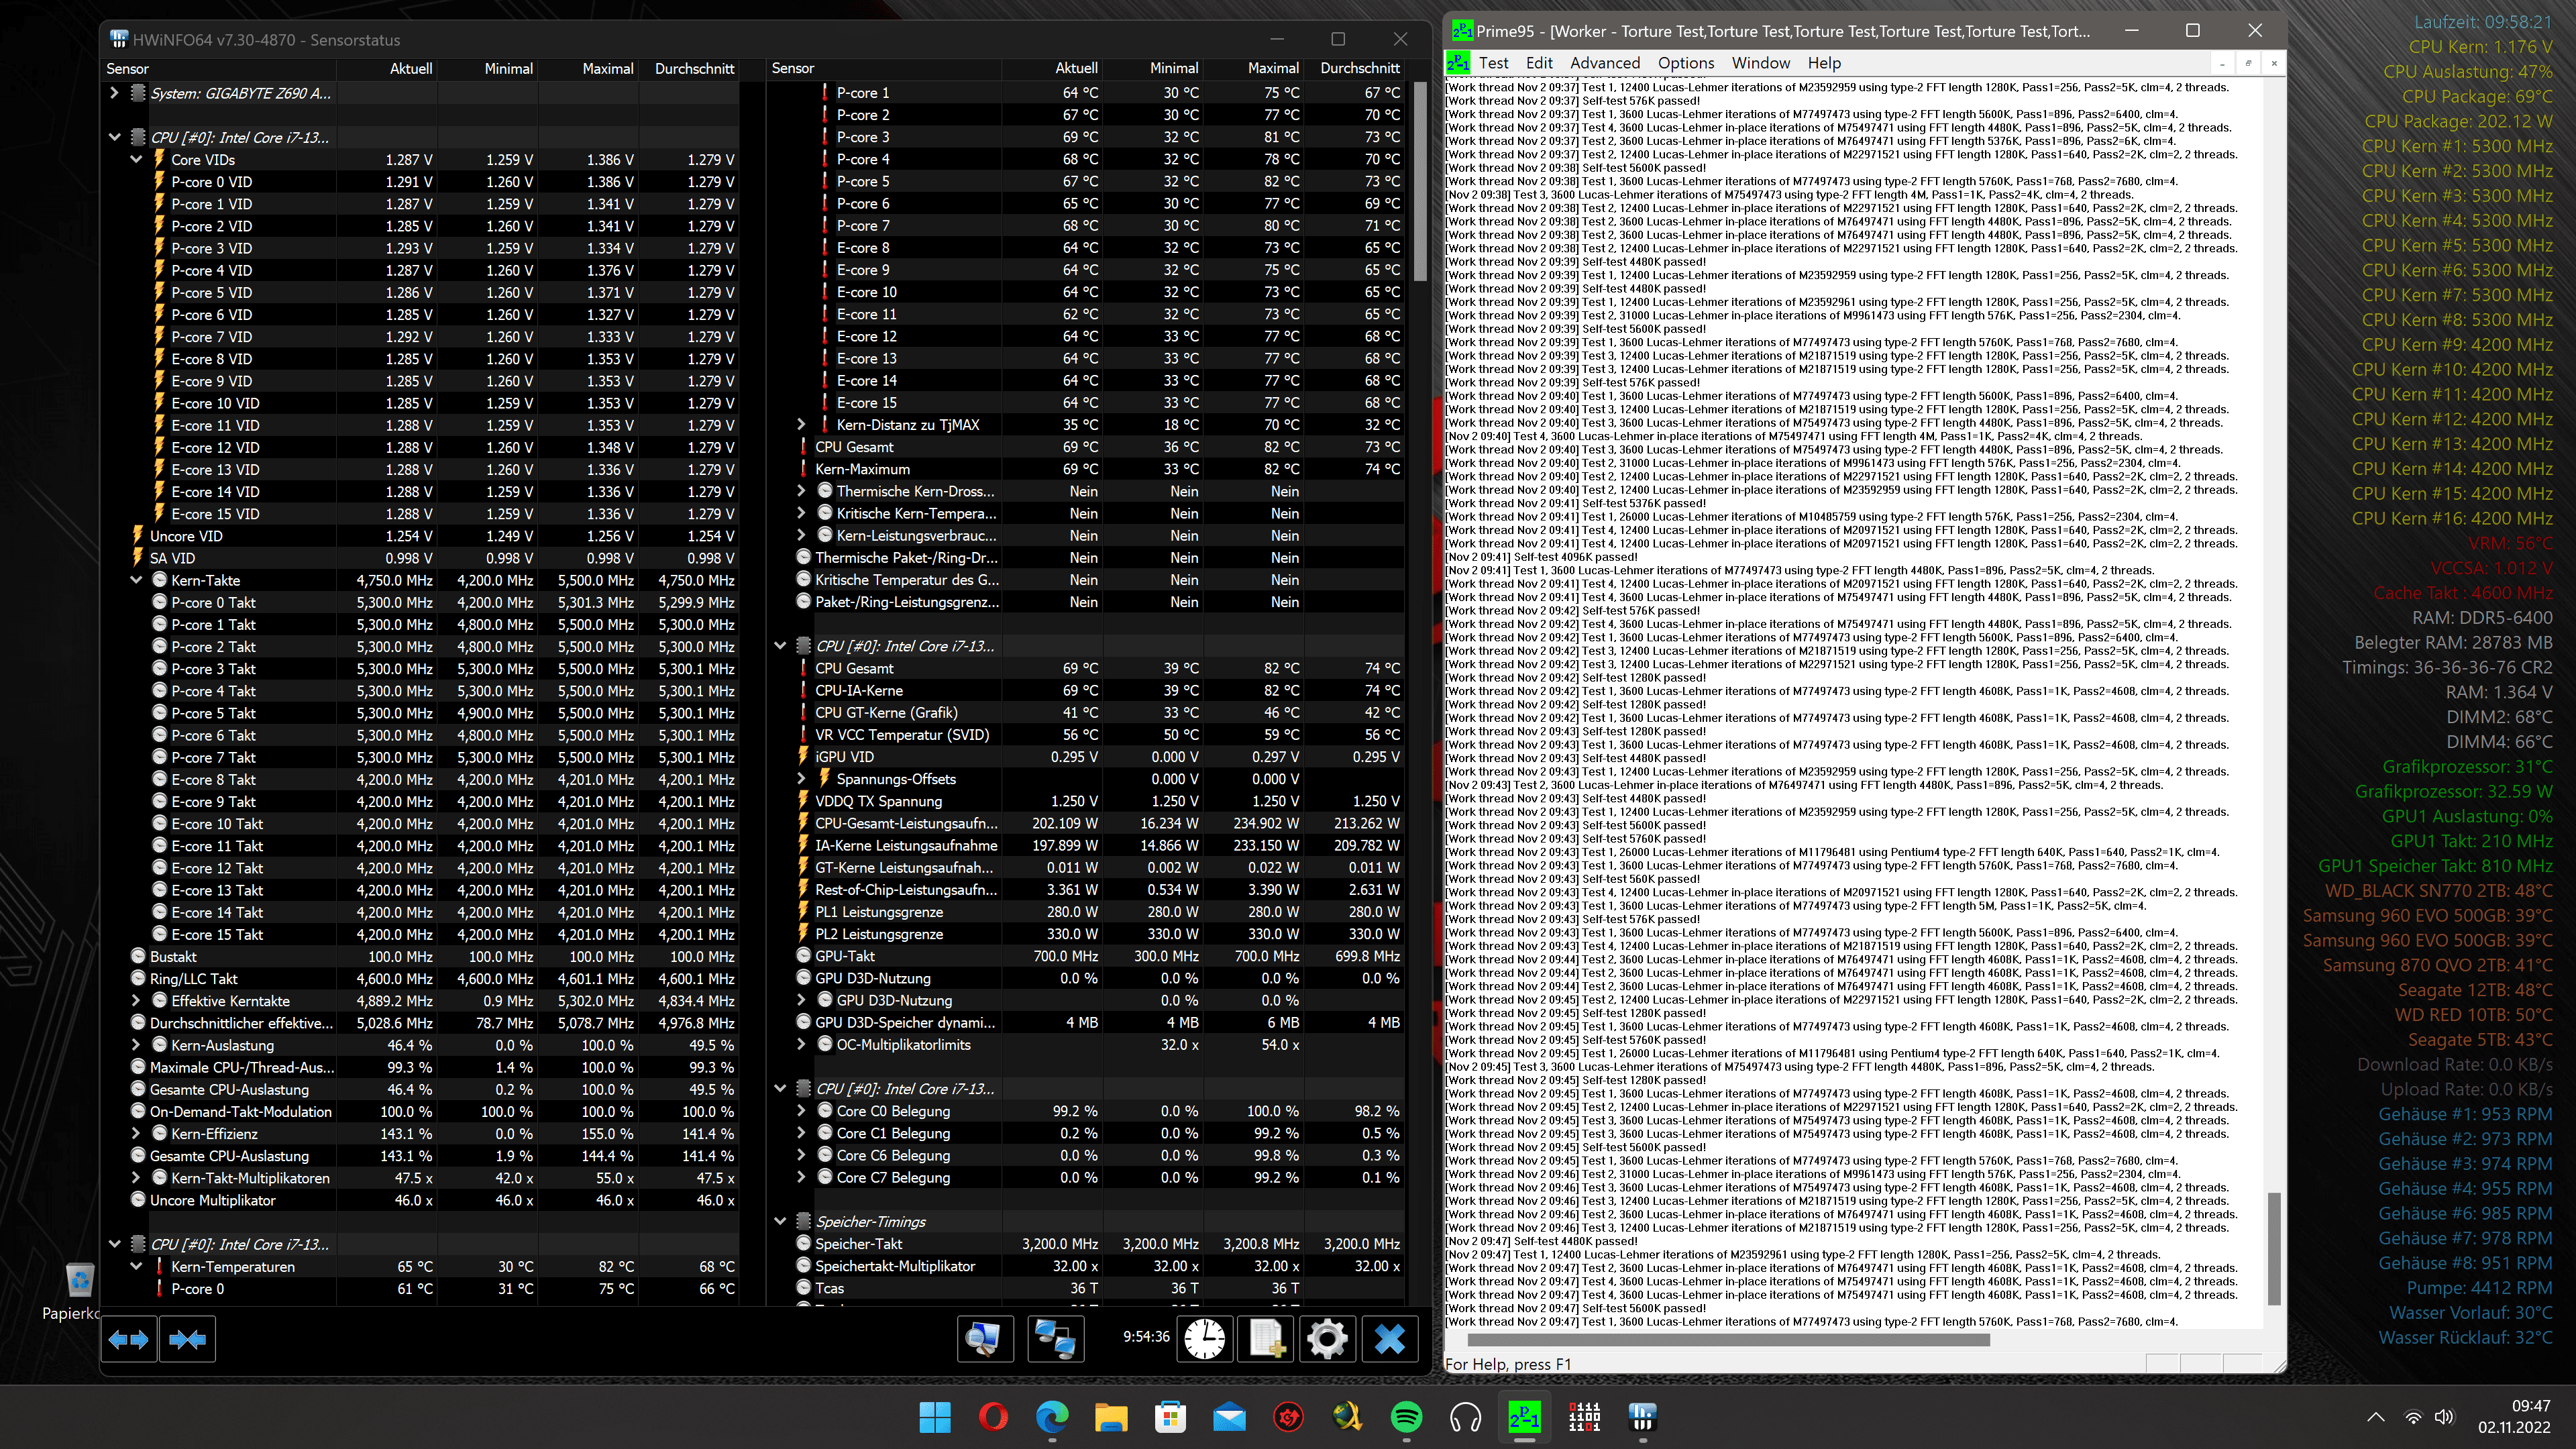2576x1449 pixels.
Task: Expand the Kern-Distanz zu TjMAX group
Action: click(801, 425)
